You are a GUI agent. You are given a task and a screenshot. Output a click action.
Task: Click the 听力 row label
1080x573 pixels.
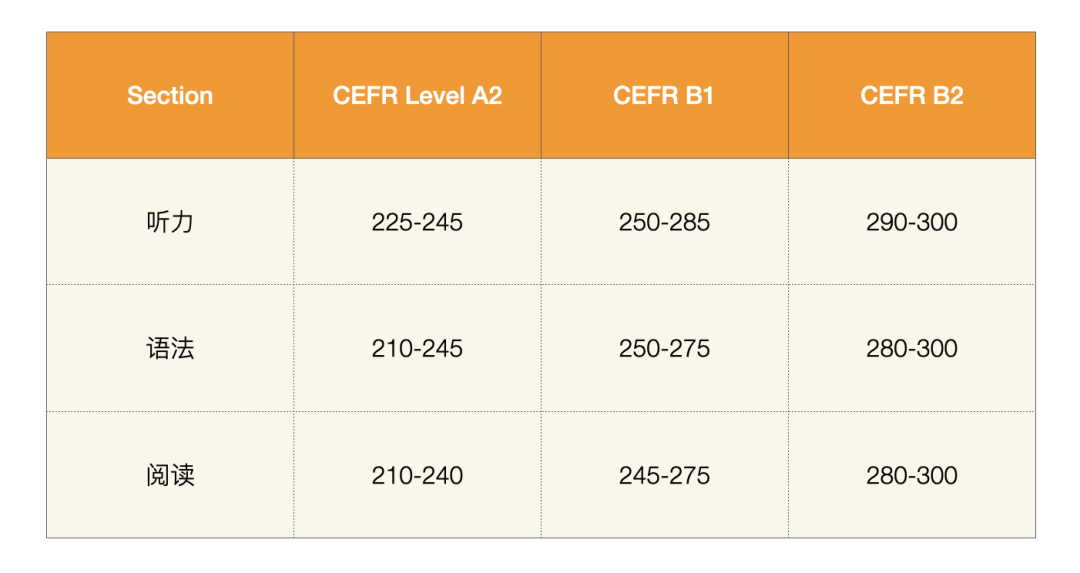[170, 222]
